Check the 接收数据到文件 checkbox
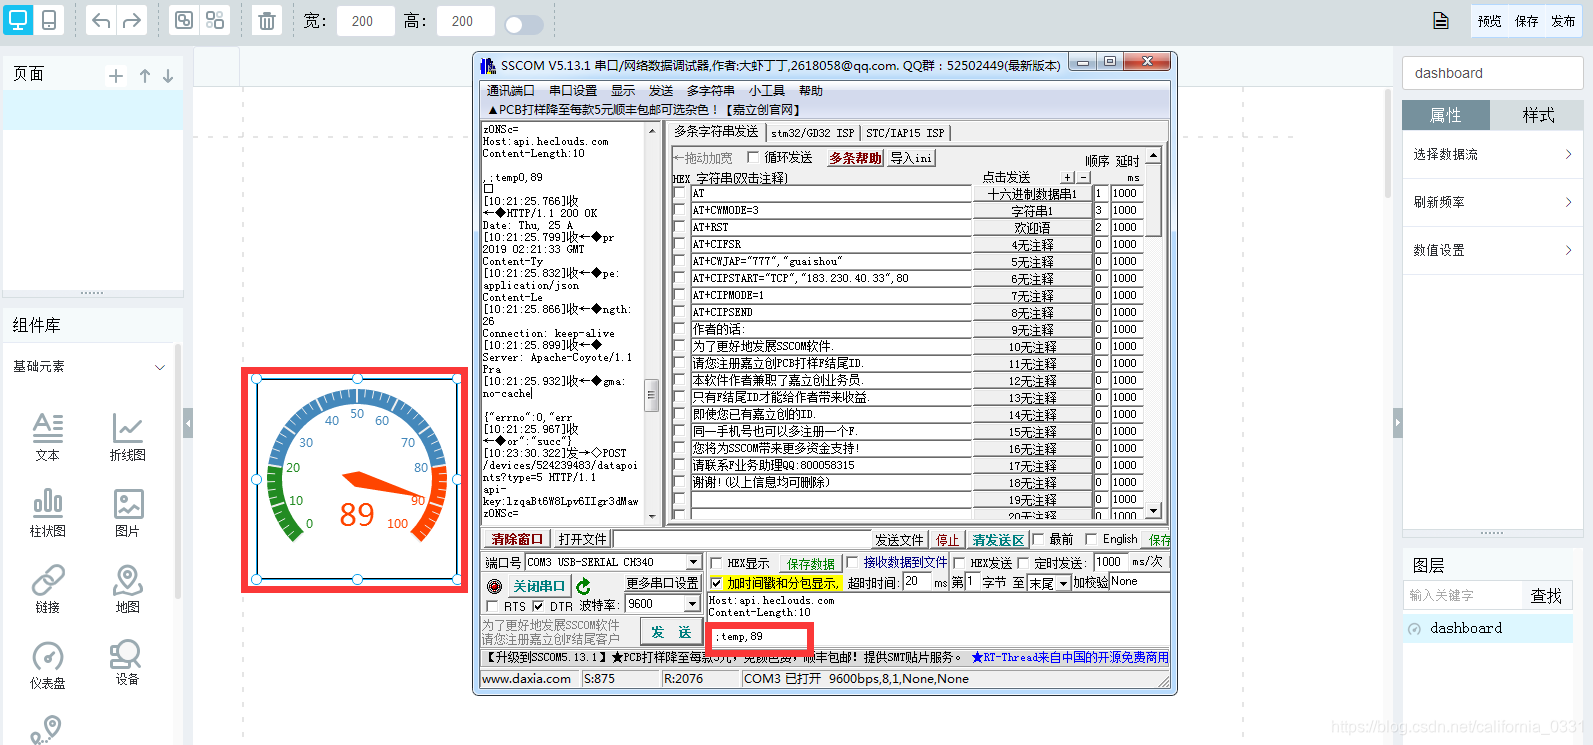The image size is (1593, 745). [852, 563]
